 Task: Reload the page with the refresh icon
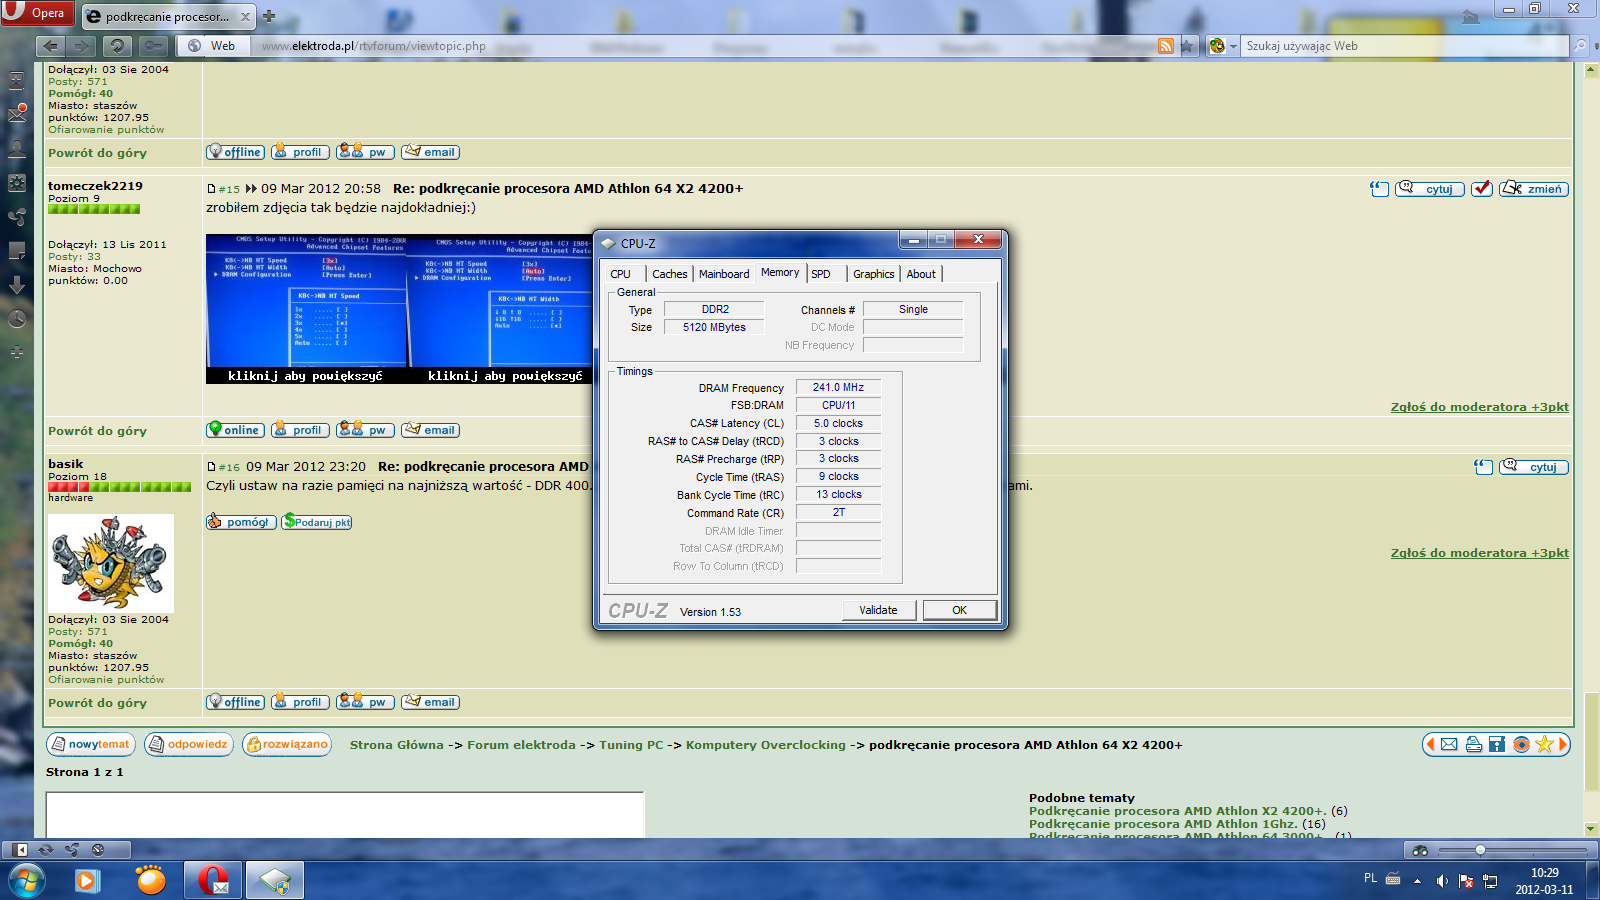click(x=118, y=46)
